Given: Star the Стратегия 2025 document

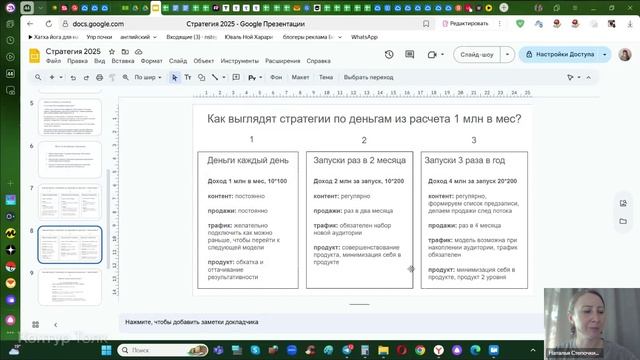Looking at the screenshot, I should click(112, 51).
